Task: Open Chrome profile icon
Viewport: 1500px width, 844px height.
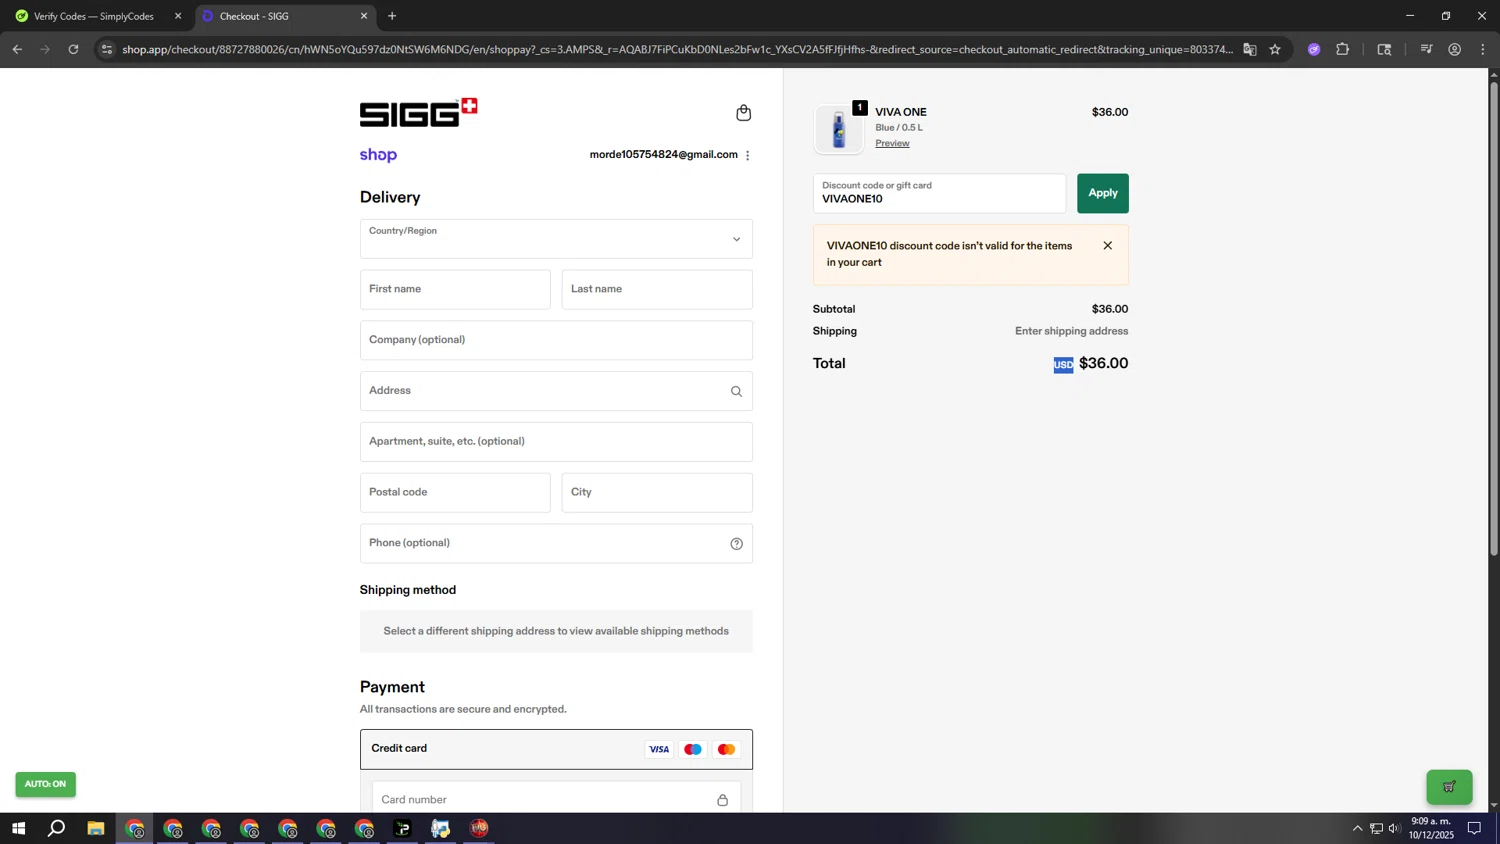Action: (x=1455, y=49)
